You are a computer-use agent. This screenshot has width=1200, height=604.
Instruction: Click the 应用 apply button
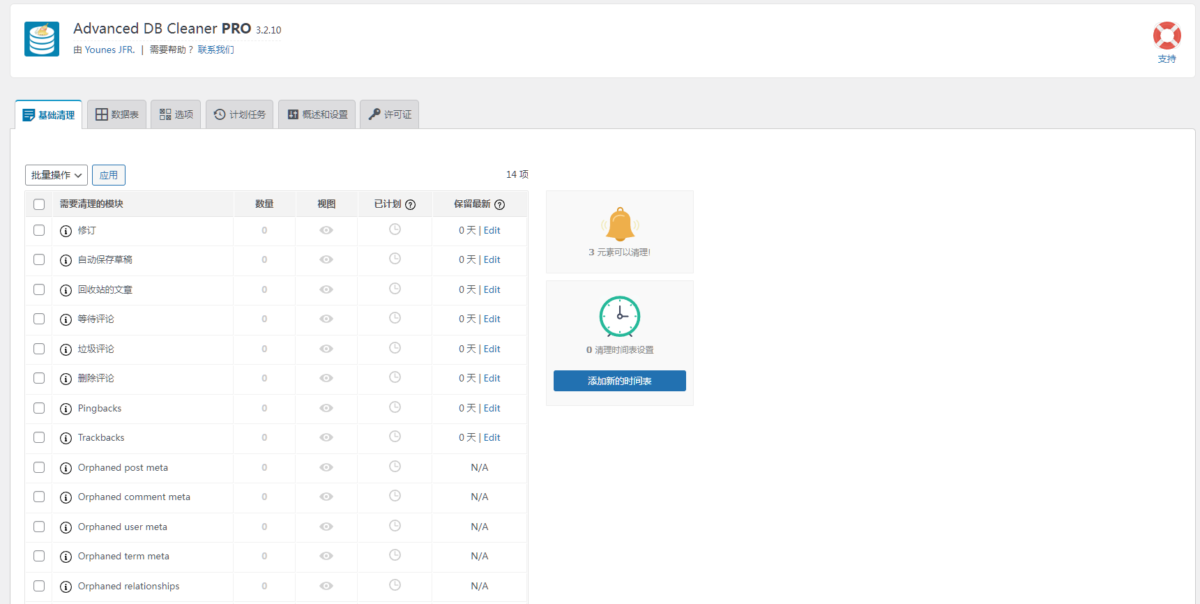(x=109, y=175)
